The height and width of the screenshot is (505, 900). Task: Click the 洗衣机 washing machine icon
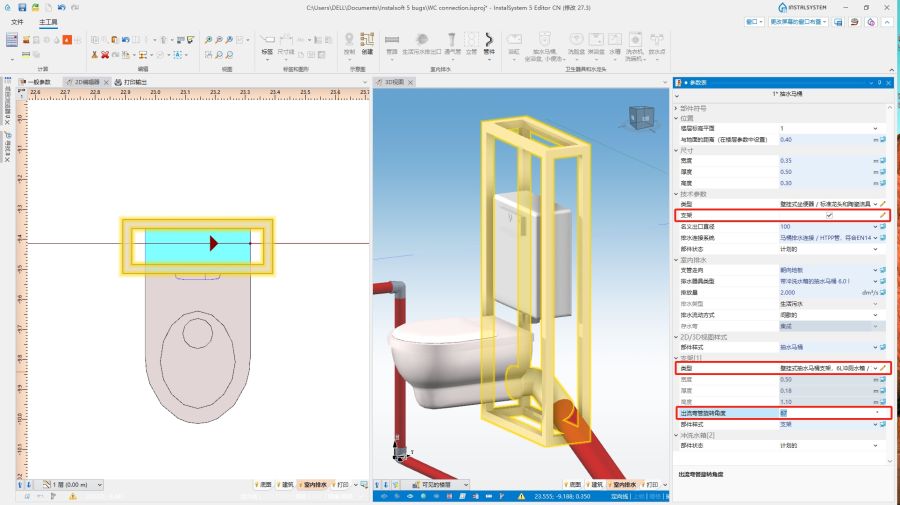632,42
